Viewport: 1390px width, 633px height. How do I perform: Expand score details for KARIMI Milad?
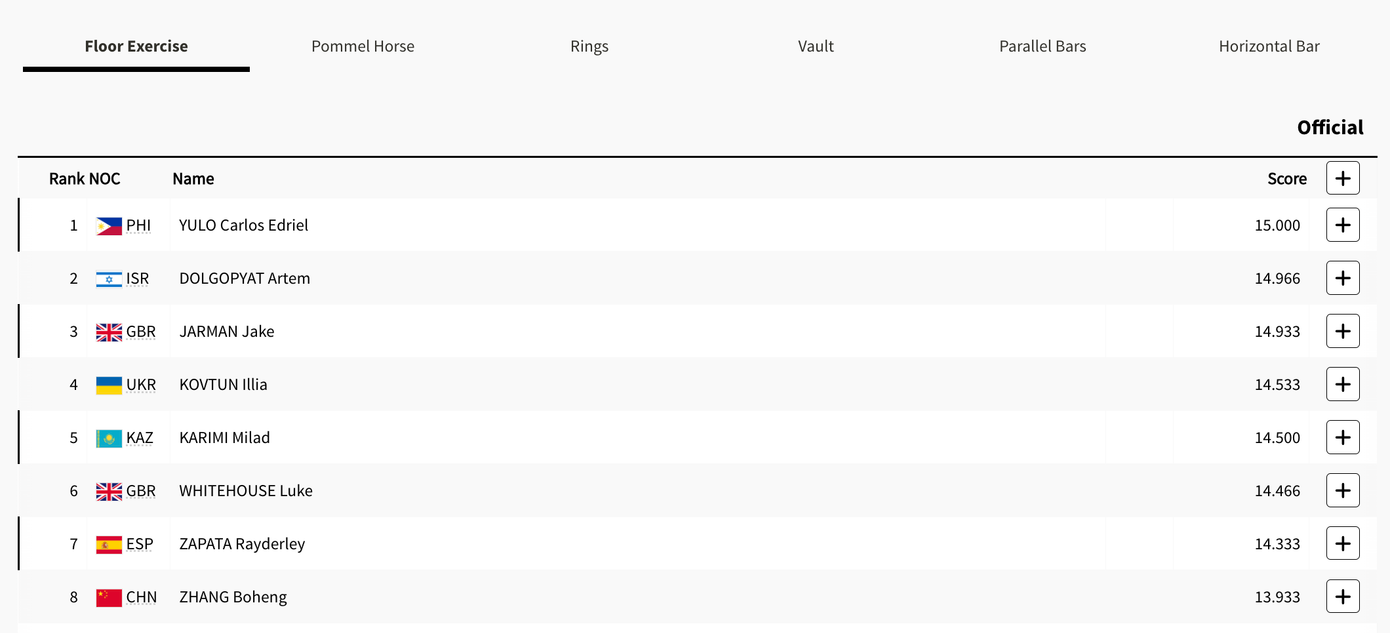pos(1342,437)
